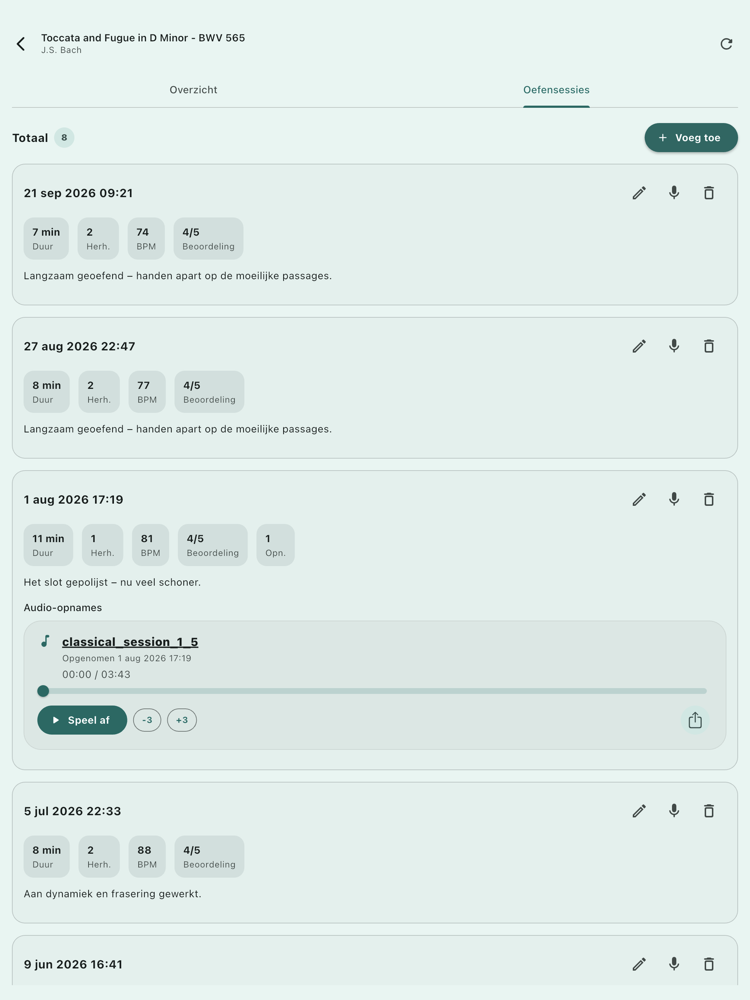The image size is (750, 1000).
Task: Play the recording with Speel af
Action: [x=82, y=720]
